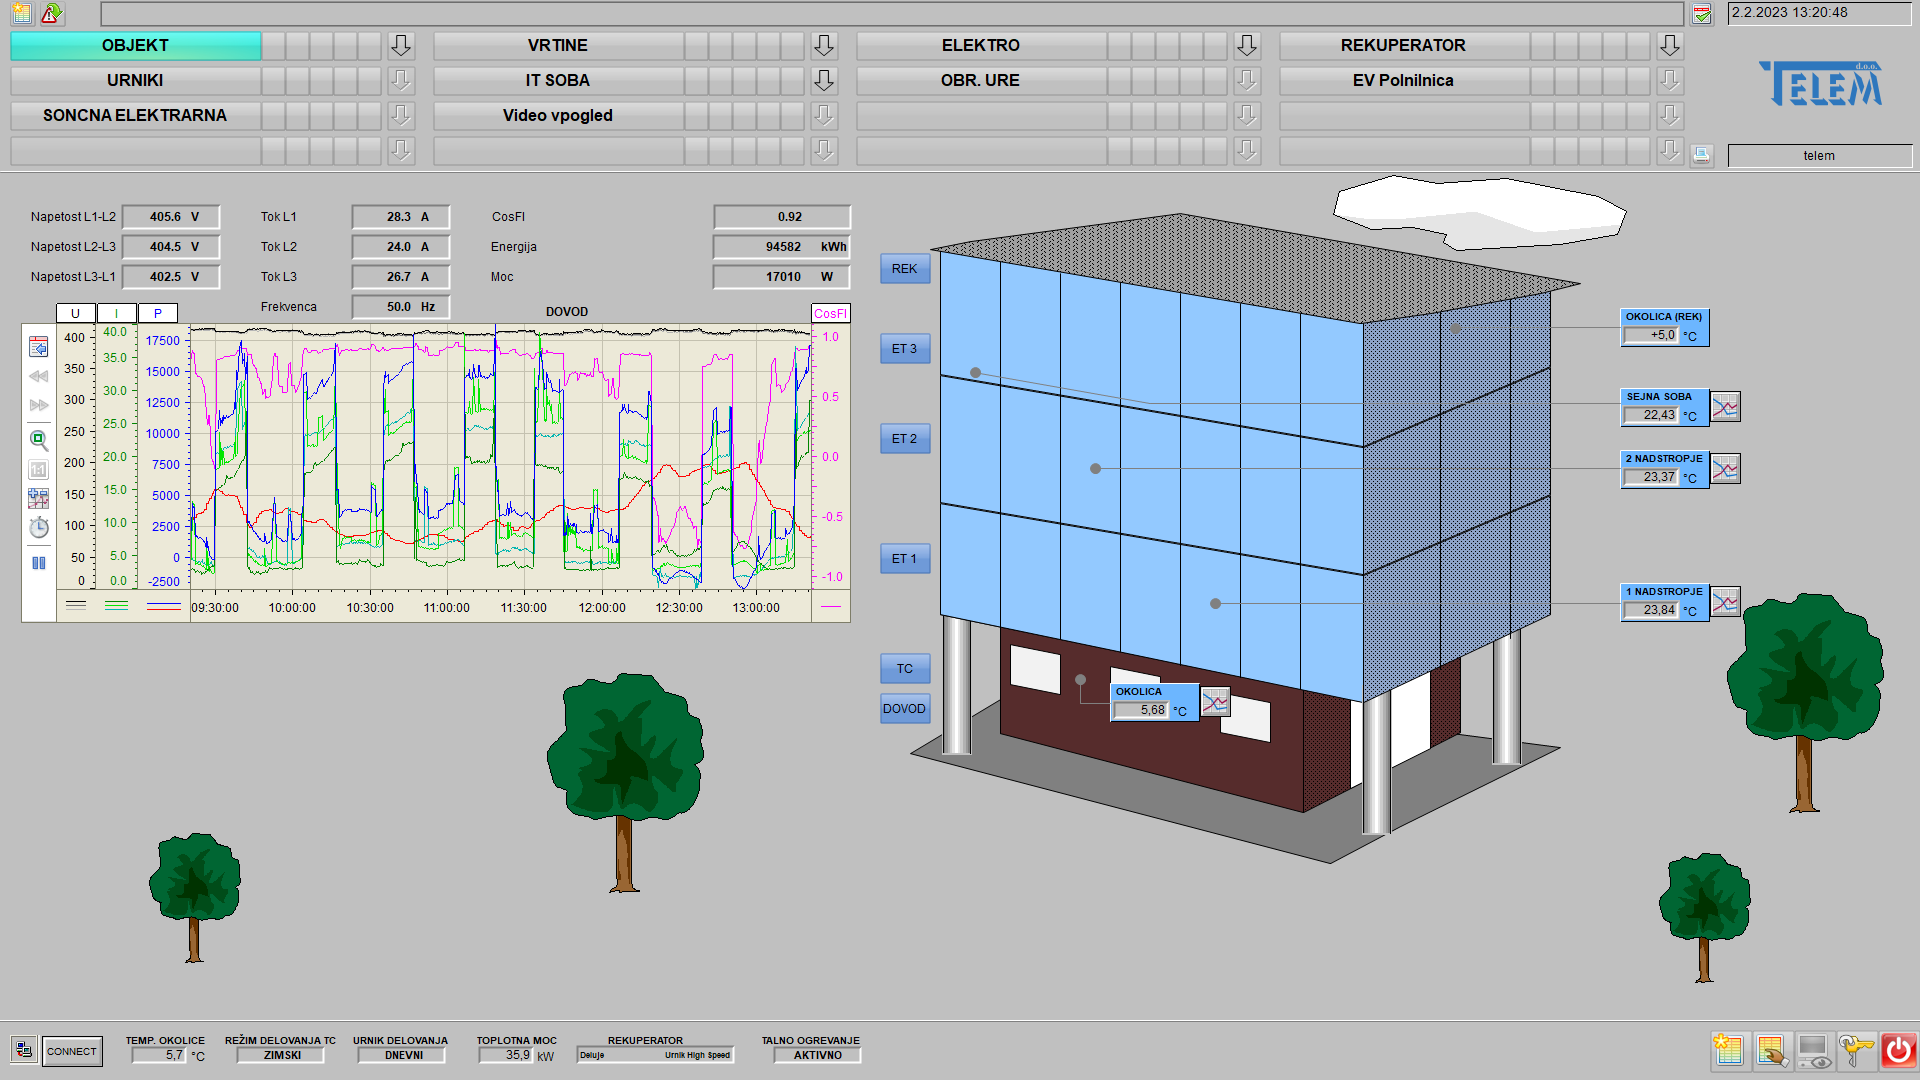Image resolution: width=1920 pixels, height=1080 pixels.
Task: Open the ELEKTRO menu
Action: pyautogui.click(x=980, y=46)
